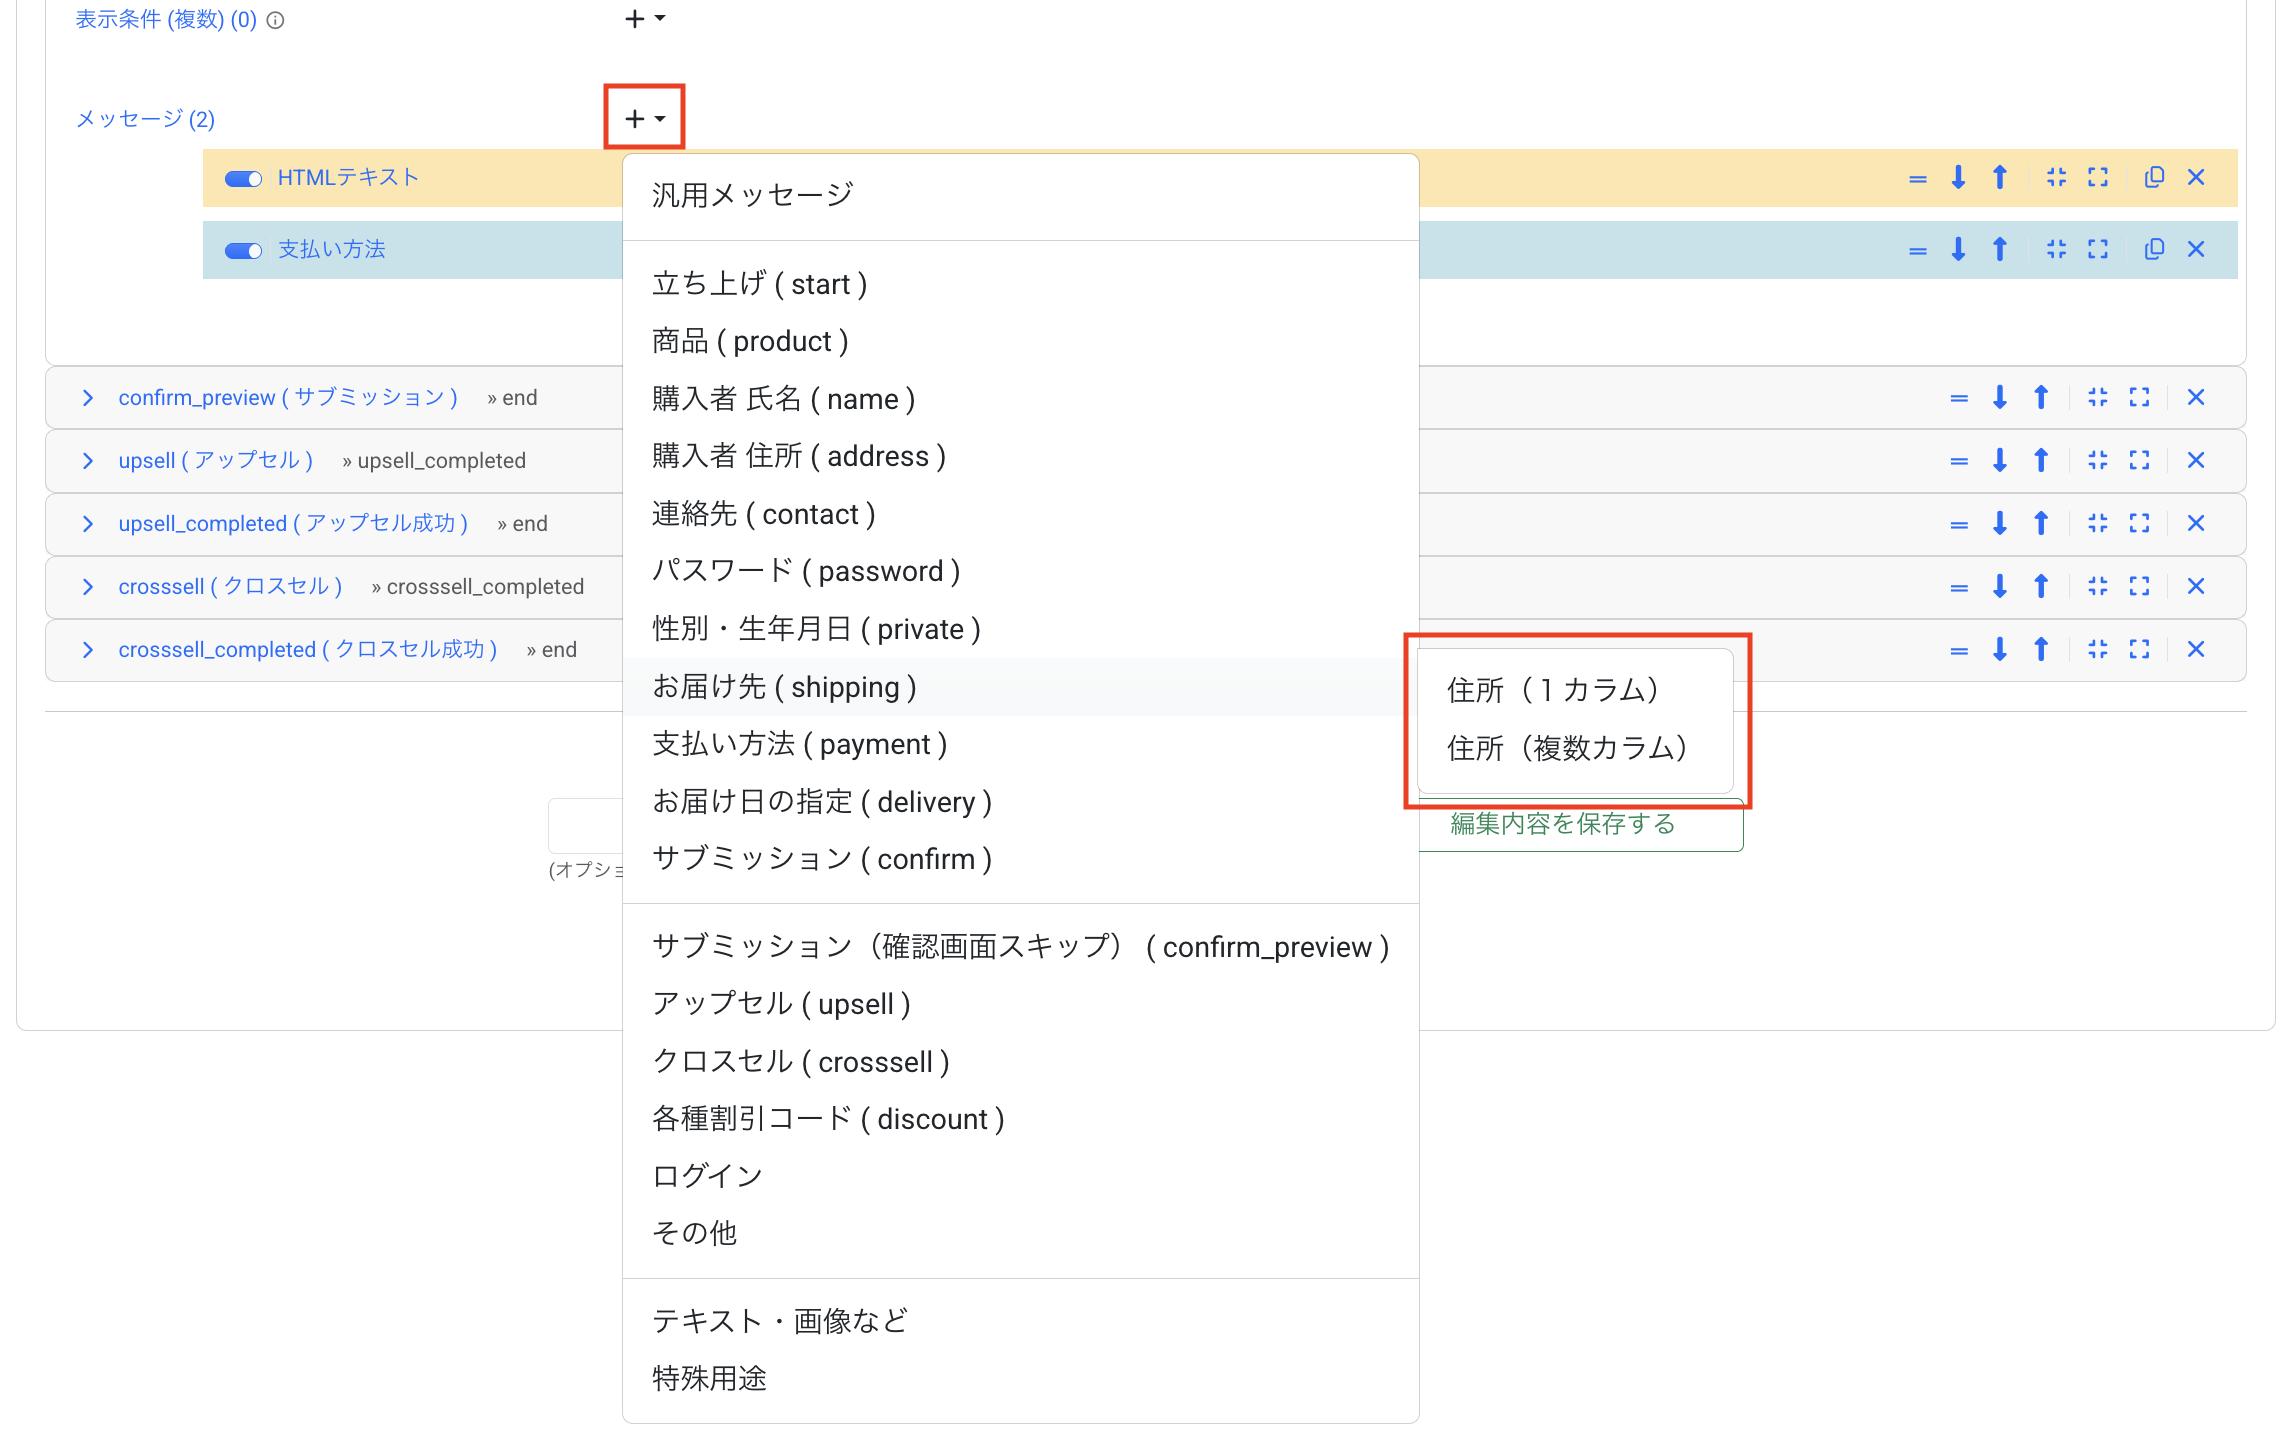The width and height of the screenshot is (2282, 1431).
Task: Select お届け日の指定 ( delivery ) menu item
Action: 1020,802
